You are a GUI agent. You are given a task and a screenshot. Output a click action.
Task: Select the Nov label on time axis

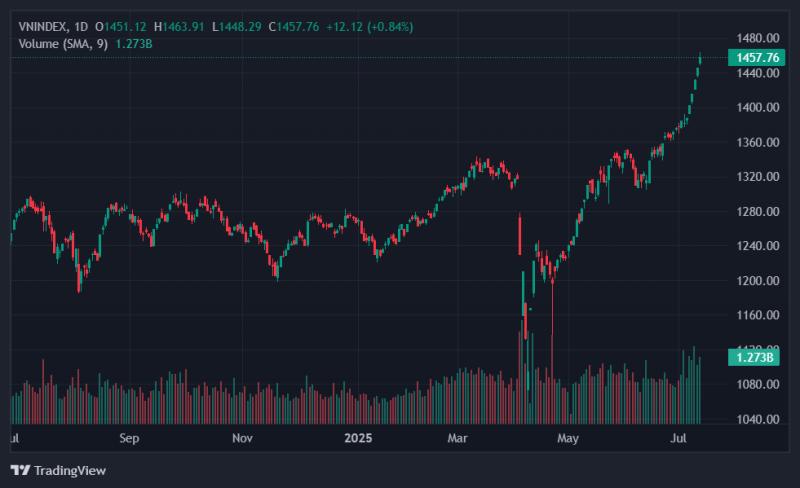click(x=242, y=438)
